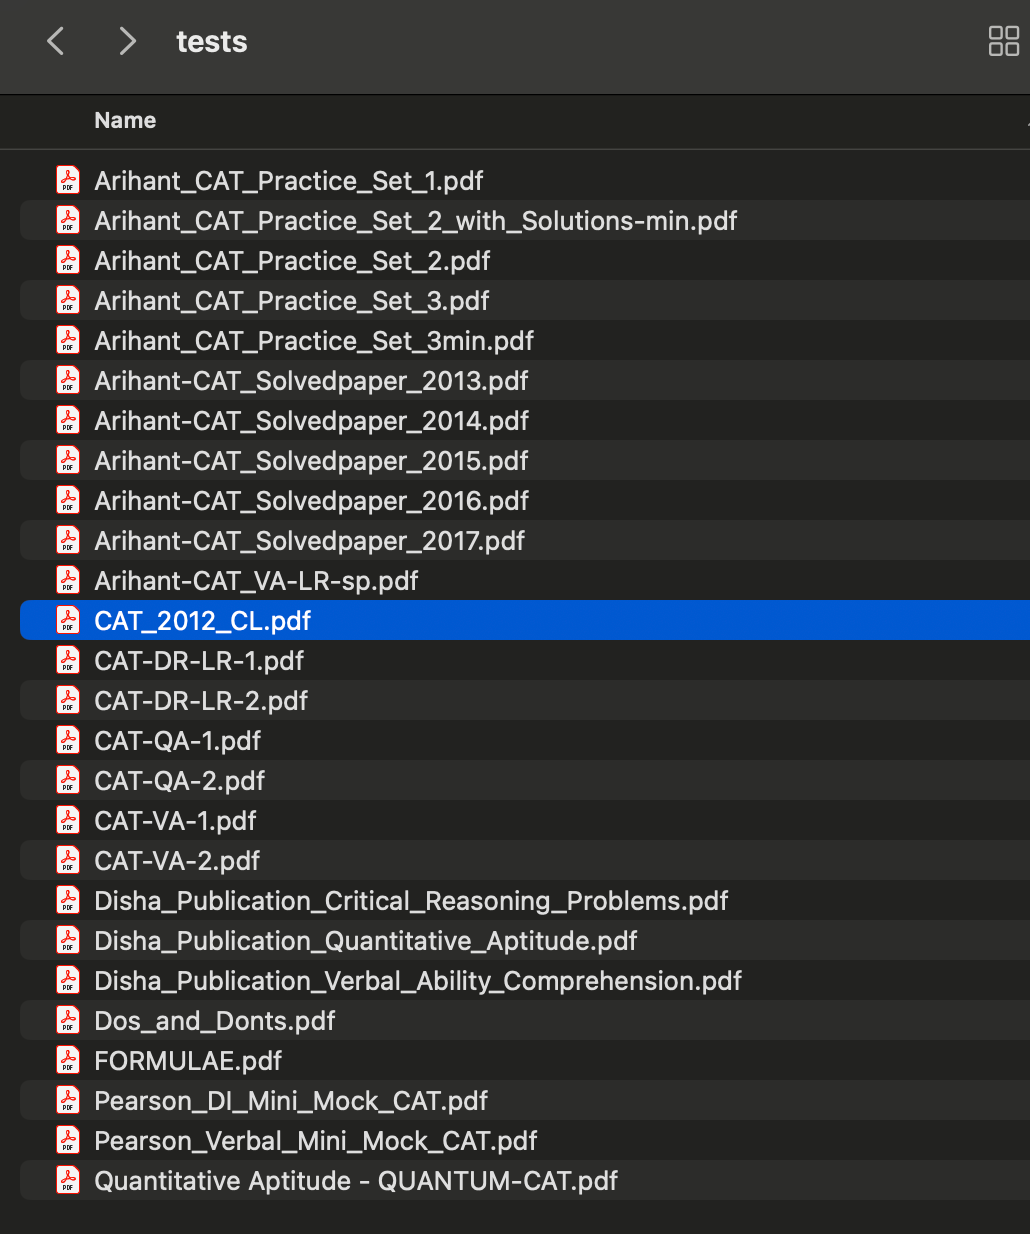Click the tests folder title
1030x1234 pixels.
(212, 42)
